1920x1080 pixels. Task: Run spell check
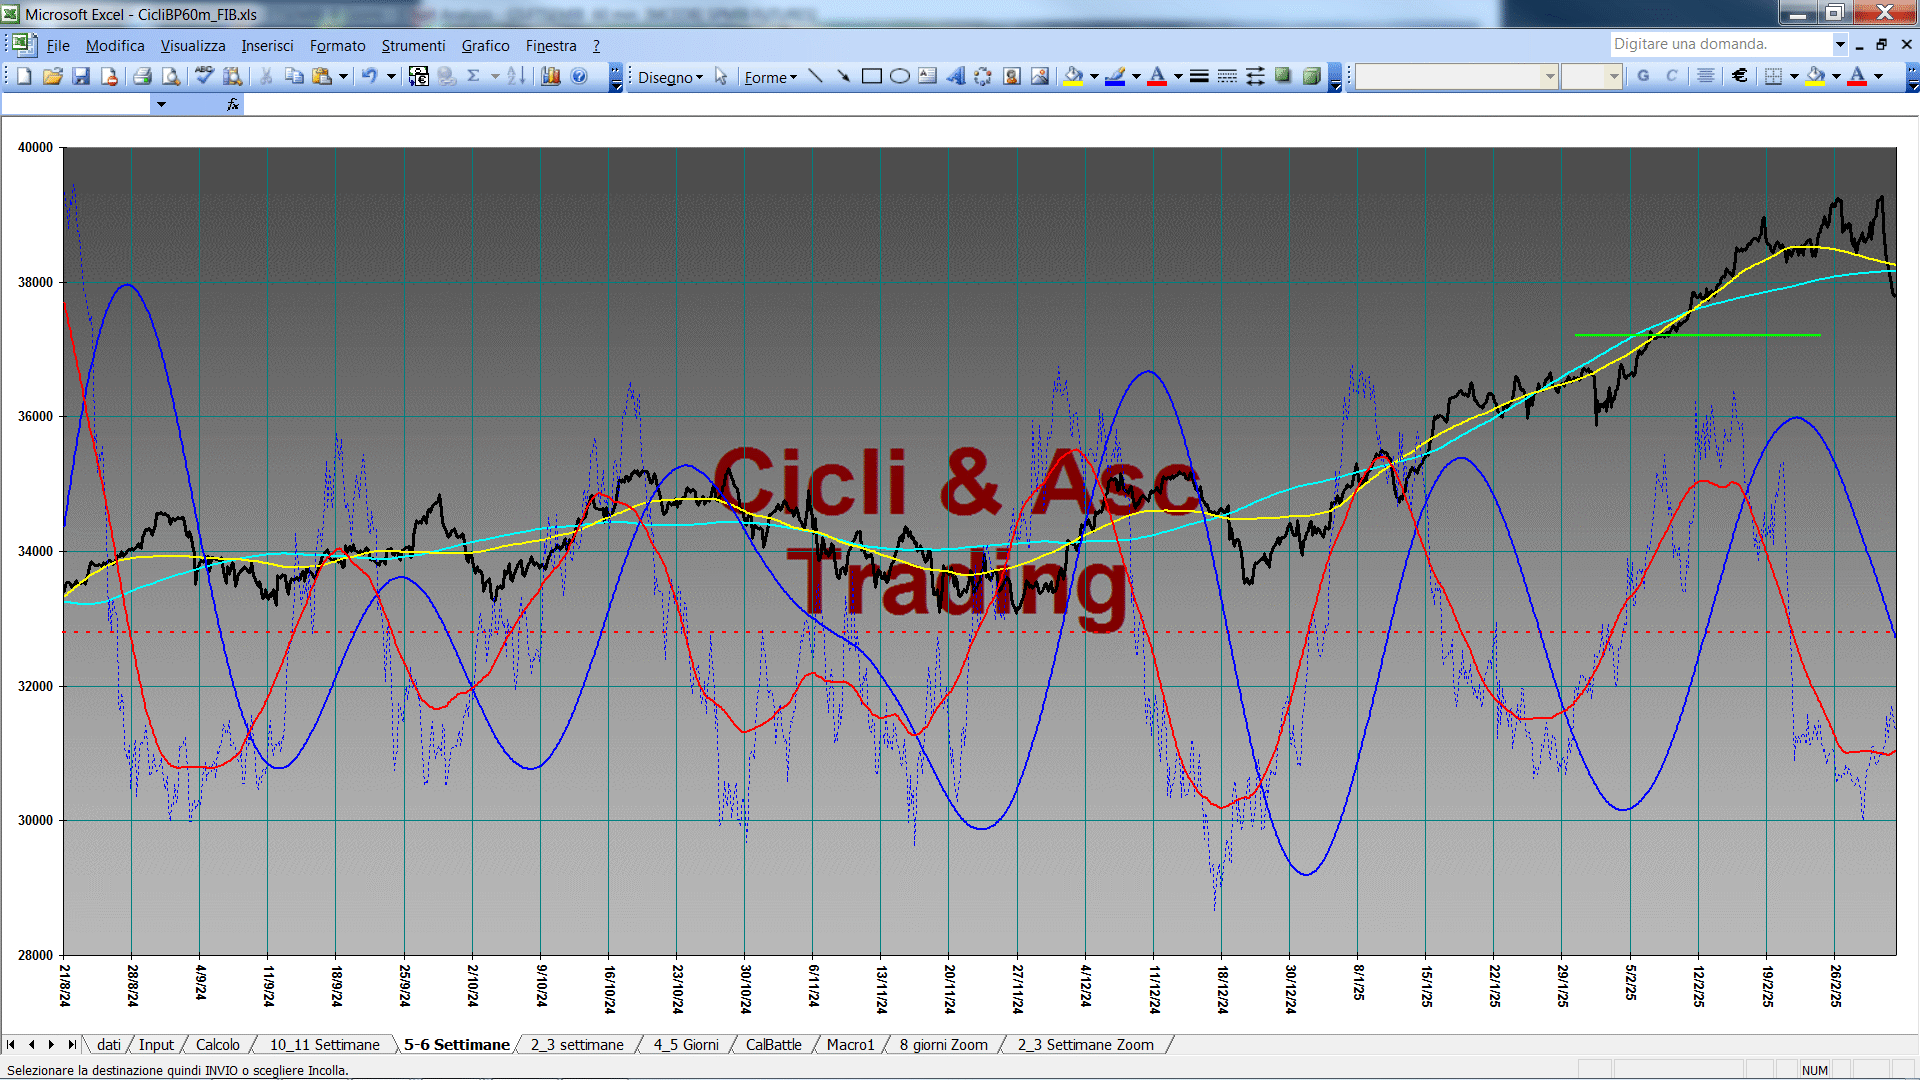(204, 76)
